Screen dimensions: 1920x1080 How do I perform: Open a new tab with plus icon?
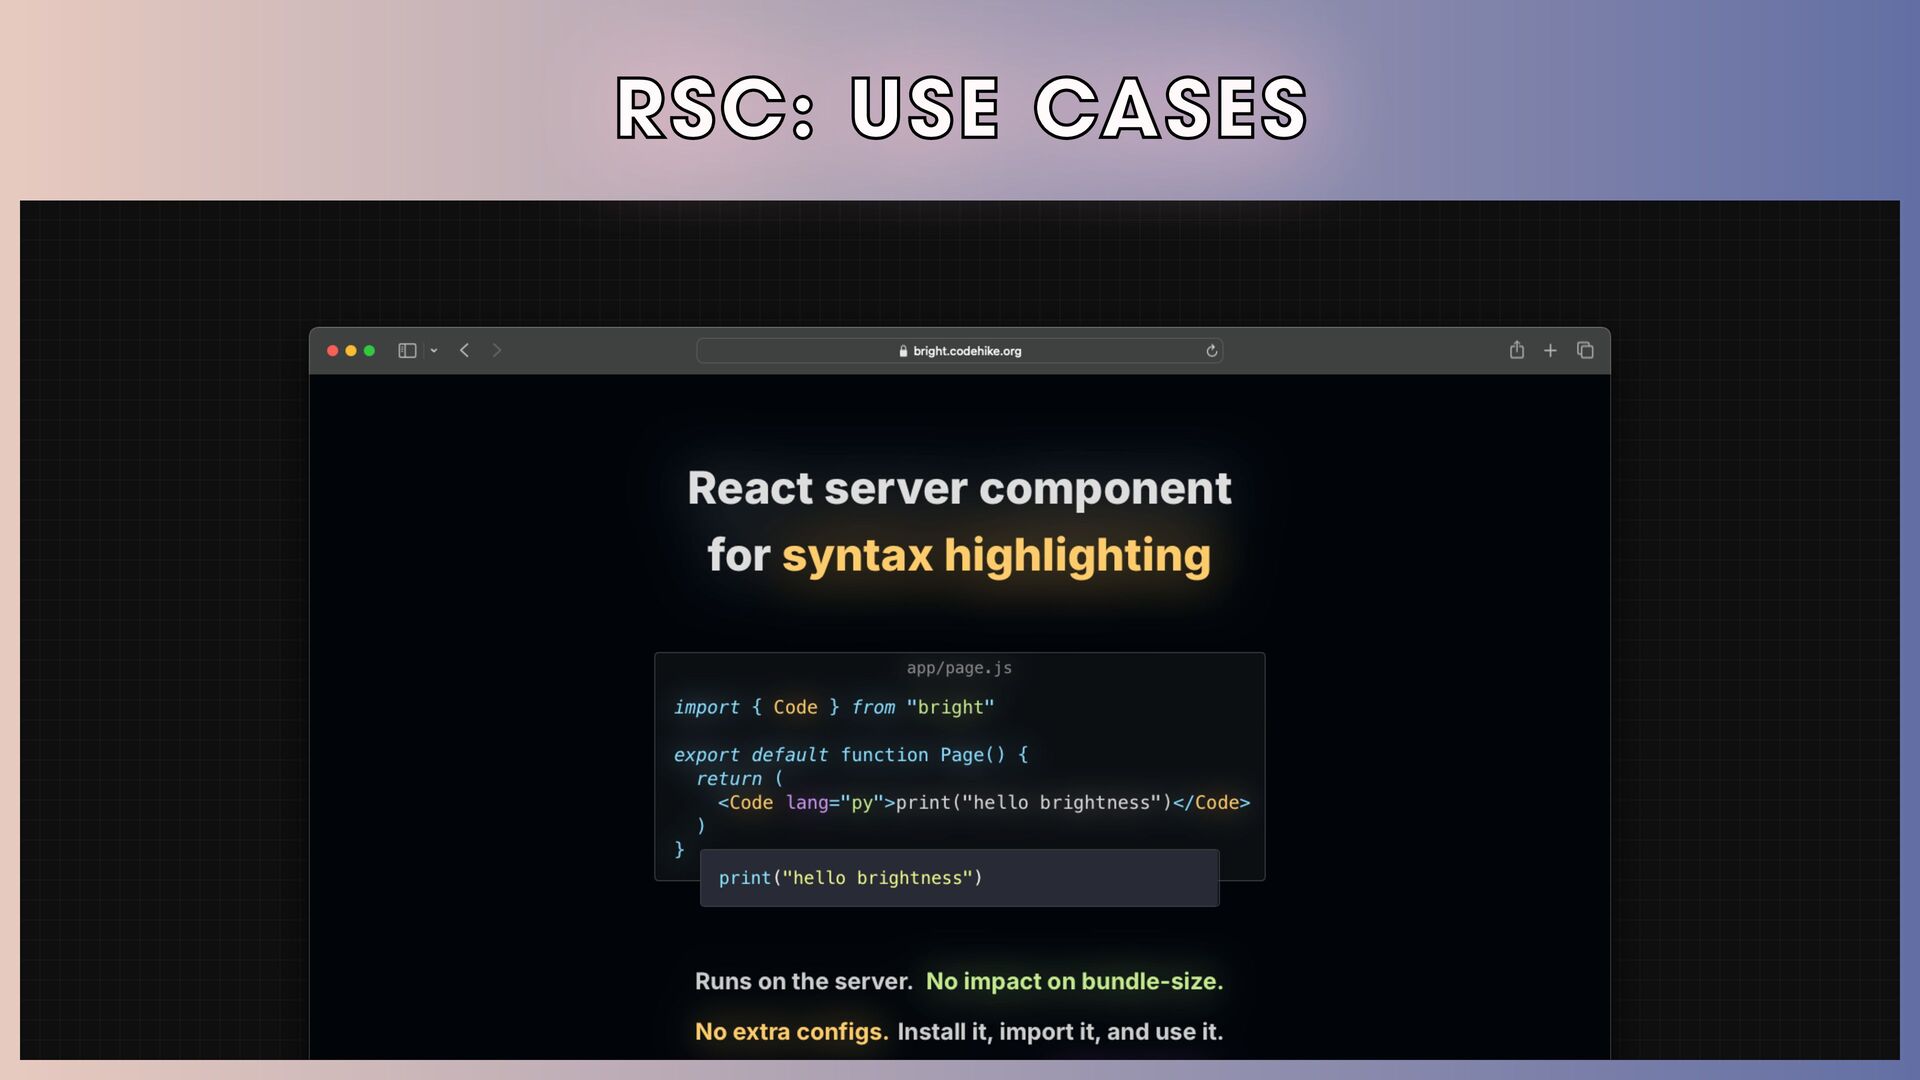1550,351
